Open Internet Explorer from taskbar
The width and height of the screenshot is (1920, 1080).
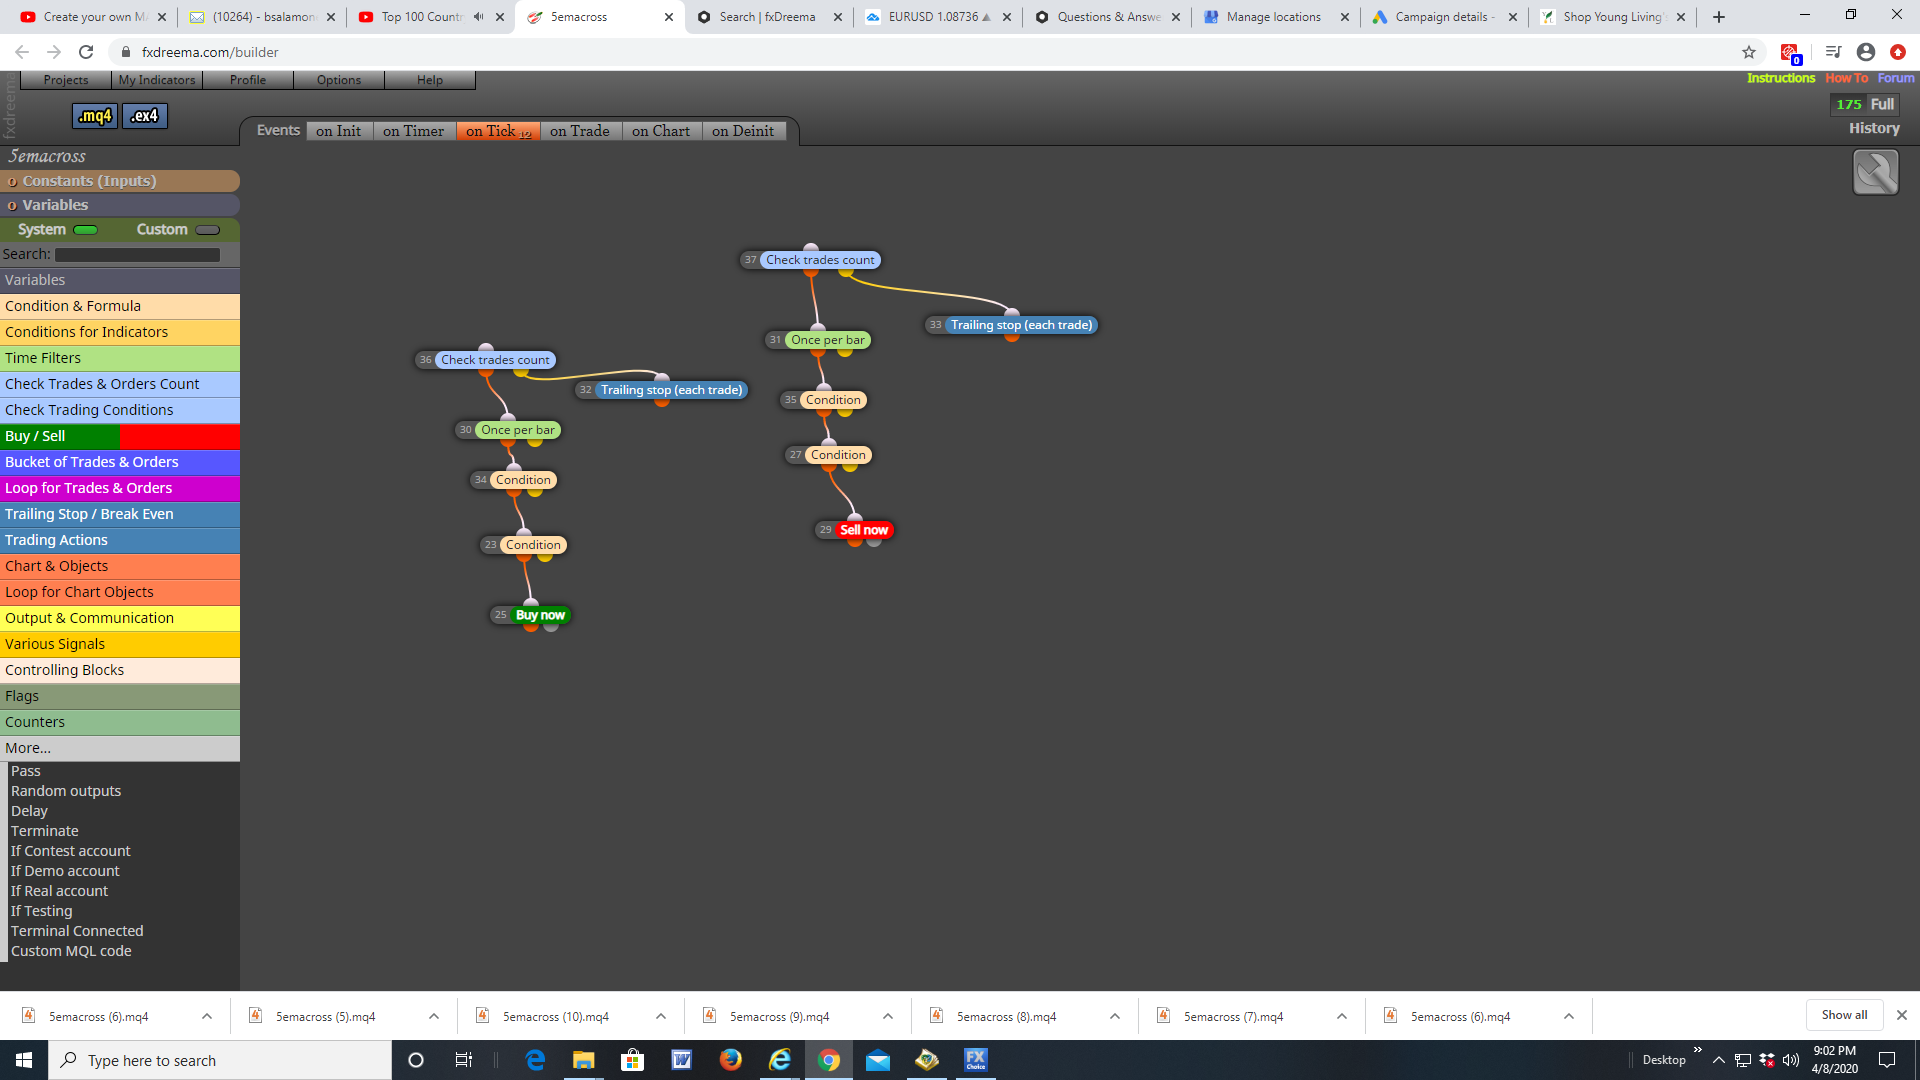[x=779, y=1060]
